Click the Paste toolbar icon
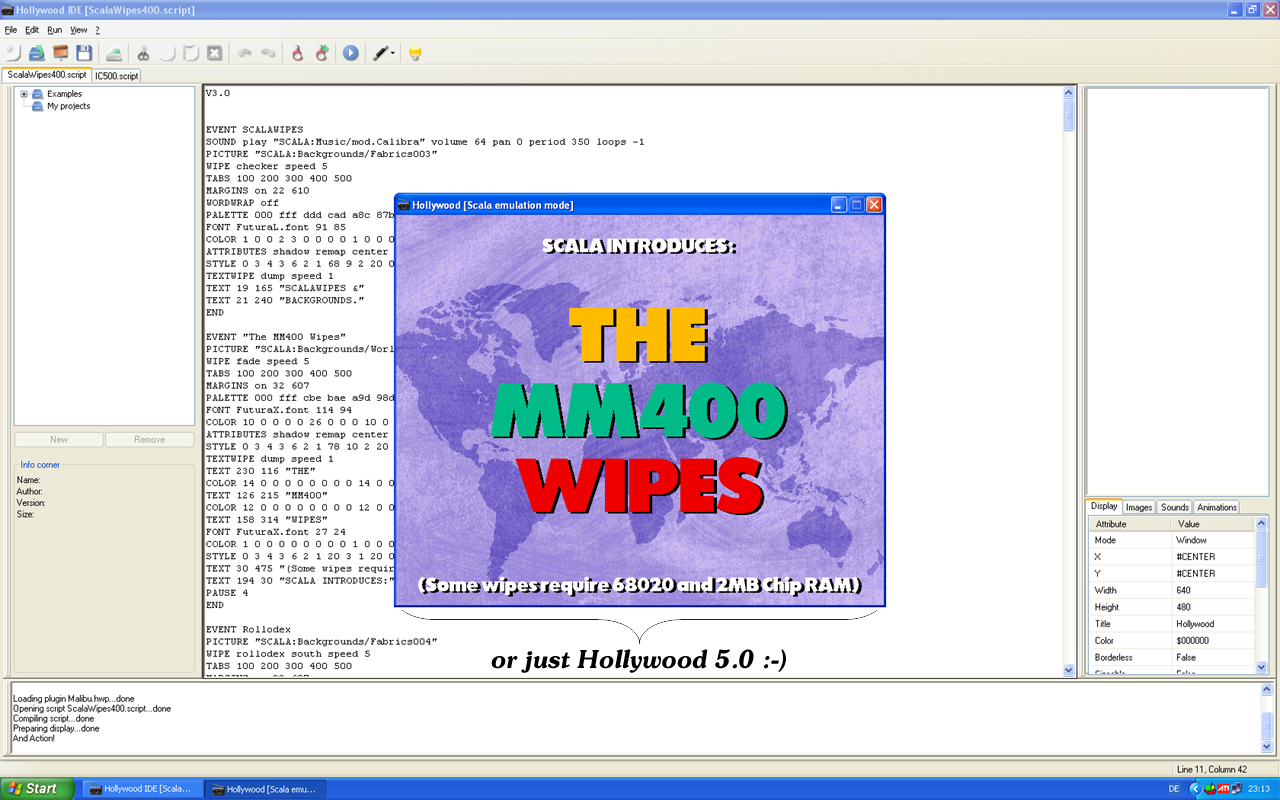 tap(191, 53)
